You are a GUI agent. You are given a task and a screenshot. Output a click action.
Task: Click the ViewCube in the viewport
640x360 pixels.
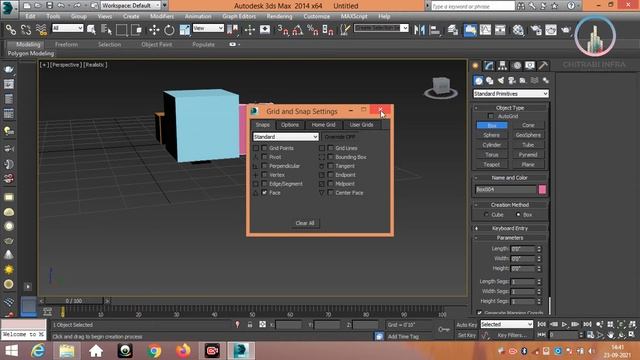[x=441, y=87]
